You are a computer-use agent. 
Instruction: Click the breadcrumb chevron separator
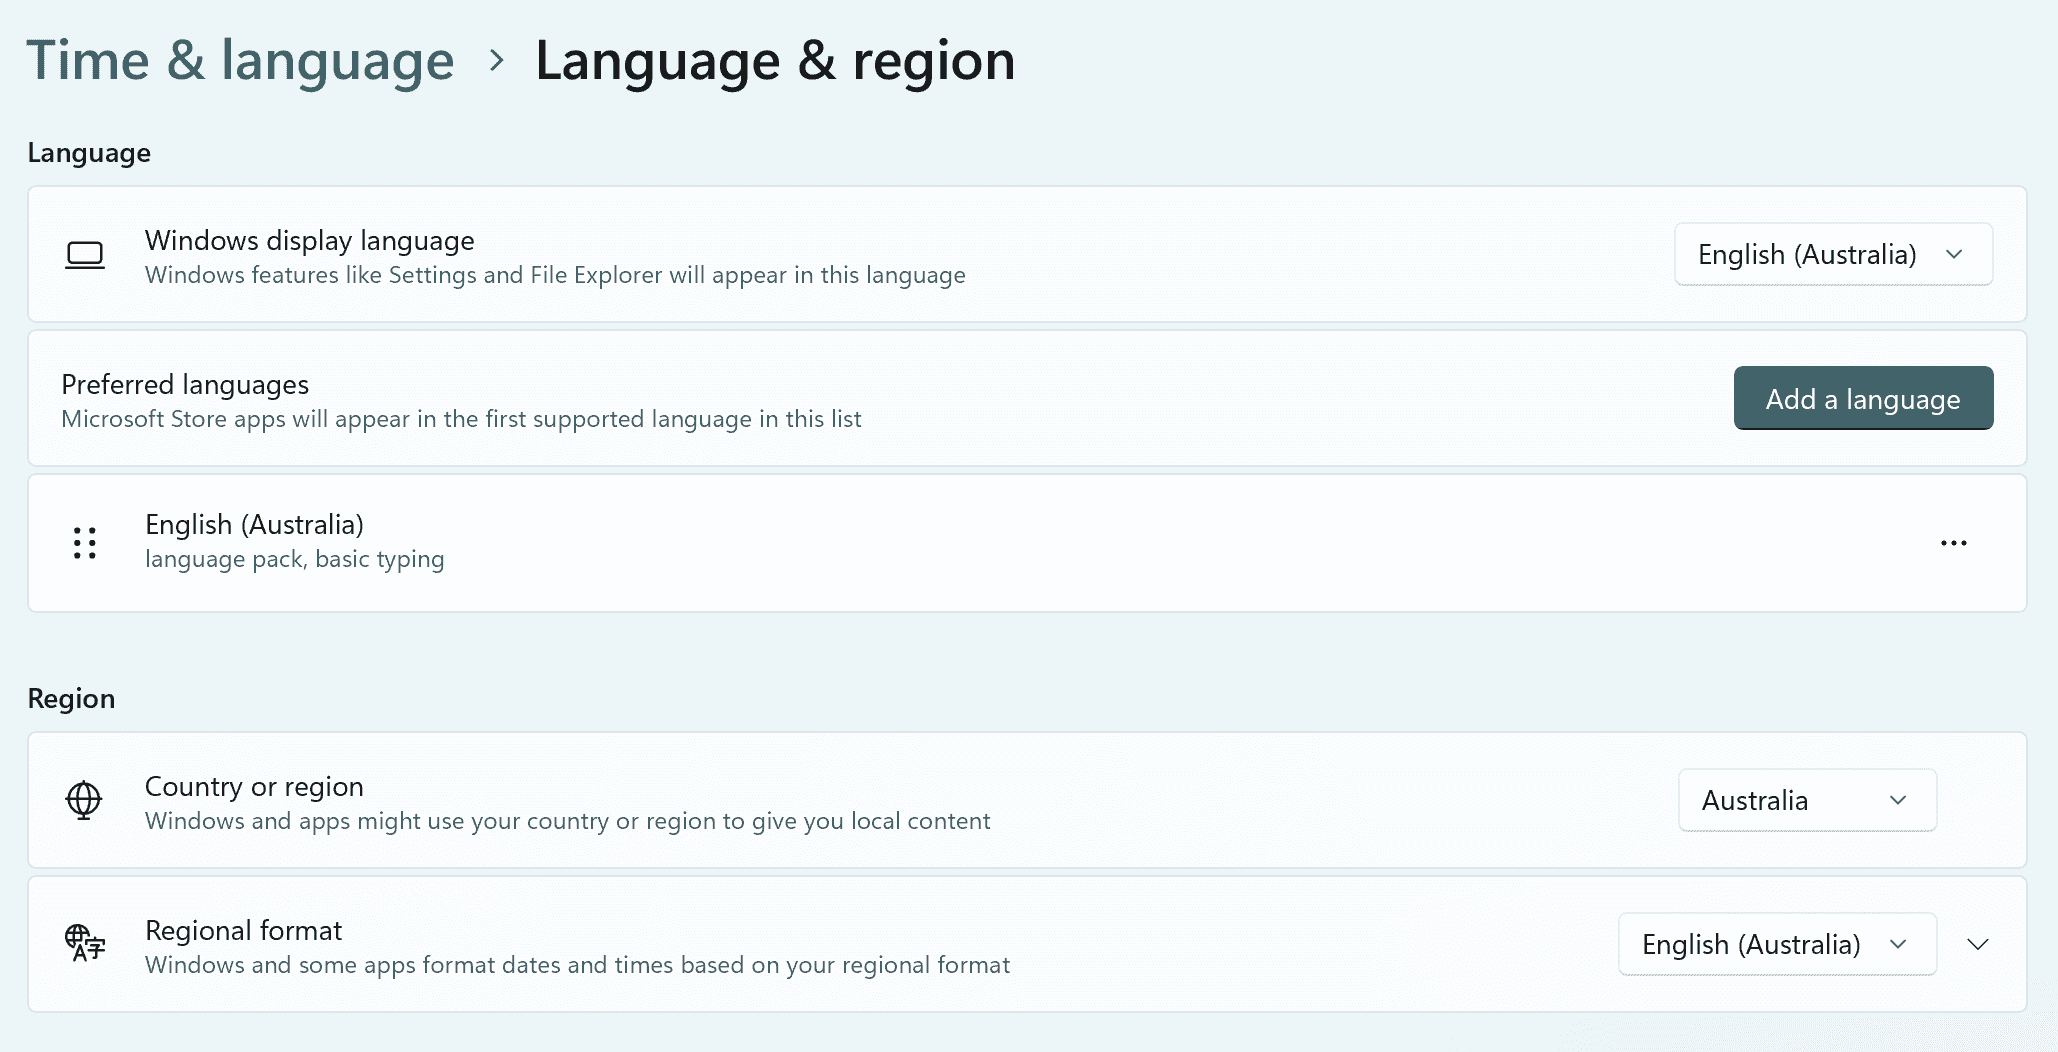pyautogui.click(x=496, y=60)
